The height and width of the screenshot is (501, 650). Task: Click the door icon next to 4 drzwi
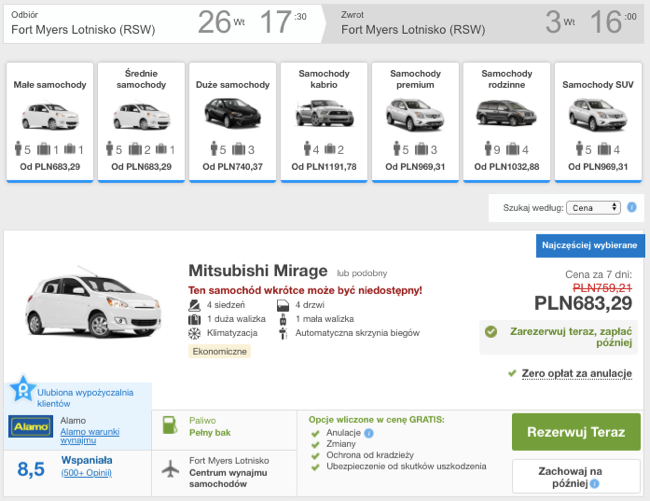[282, 305]
